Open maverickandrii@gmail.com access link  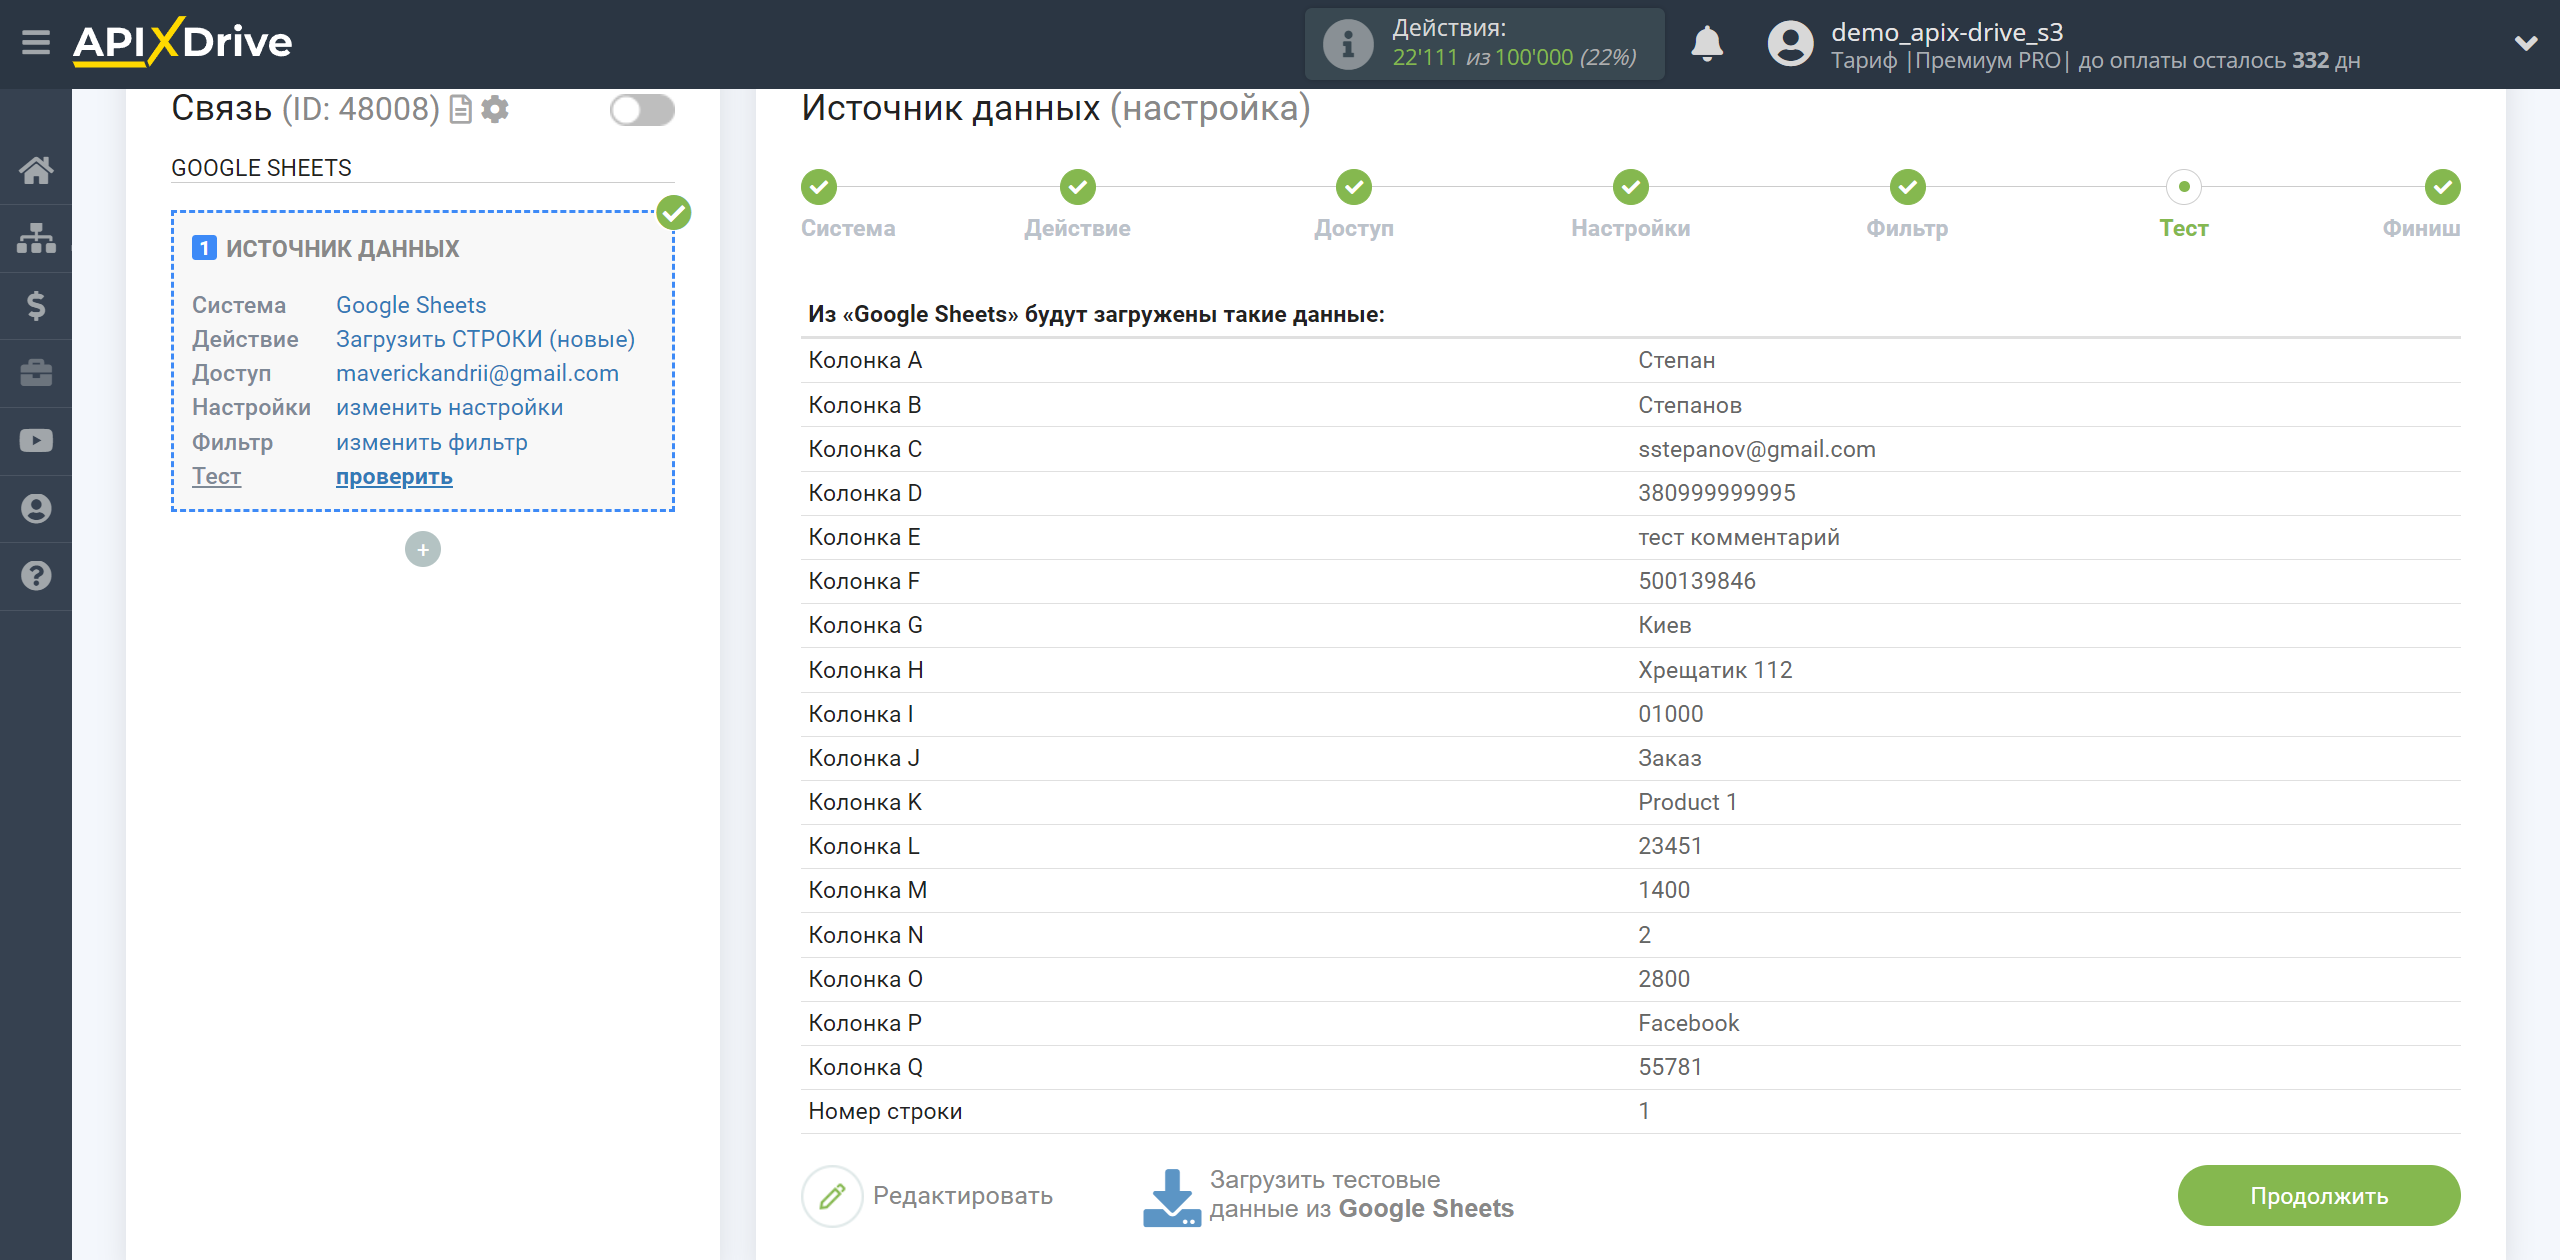pyautogui.click(x=477, y=373)
